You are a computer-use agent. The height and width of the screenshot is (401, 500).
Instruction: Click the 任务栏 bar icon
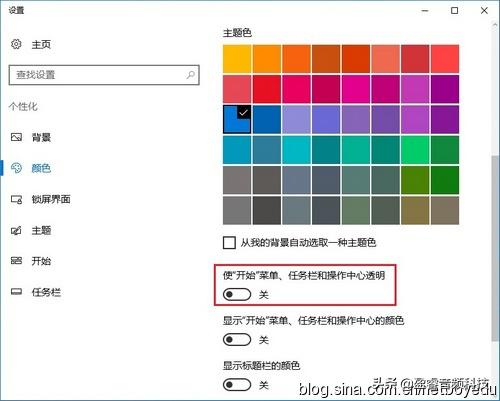pyautogui.click(x=16, y=292)
